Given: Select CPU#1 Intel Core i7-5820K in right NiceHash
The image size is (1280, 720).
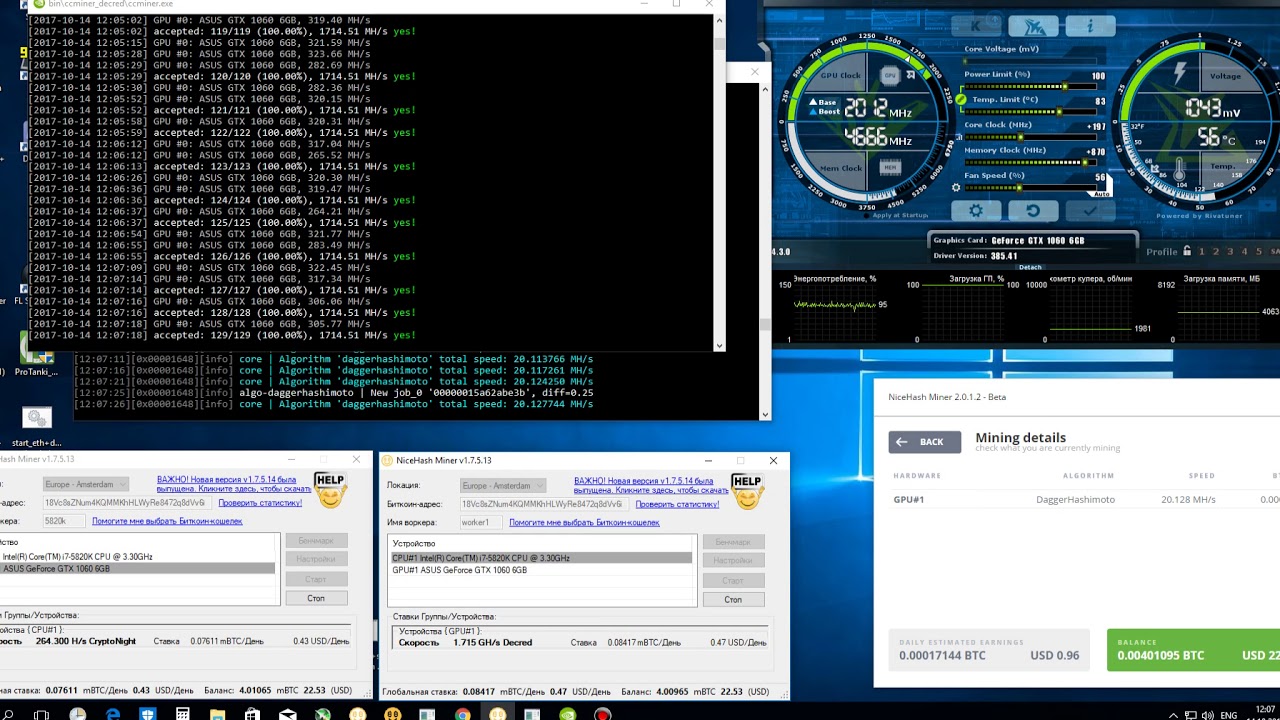Looking at the screenshot, I should click(541, 558).
